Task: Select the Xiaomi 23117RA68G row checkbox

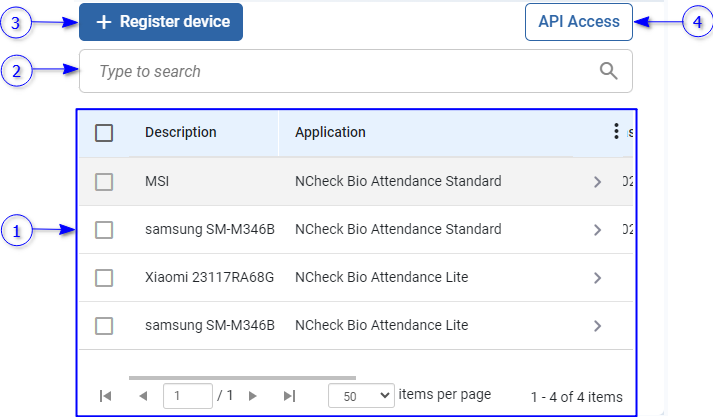Action: [104, 278]
